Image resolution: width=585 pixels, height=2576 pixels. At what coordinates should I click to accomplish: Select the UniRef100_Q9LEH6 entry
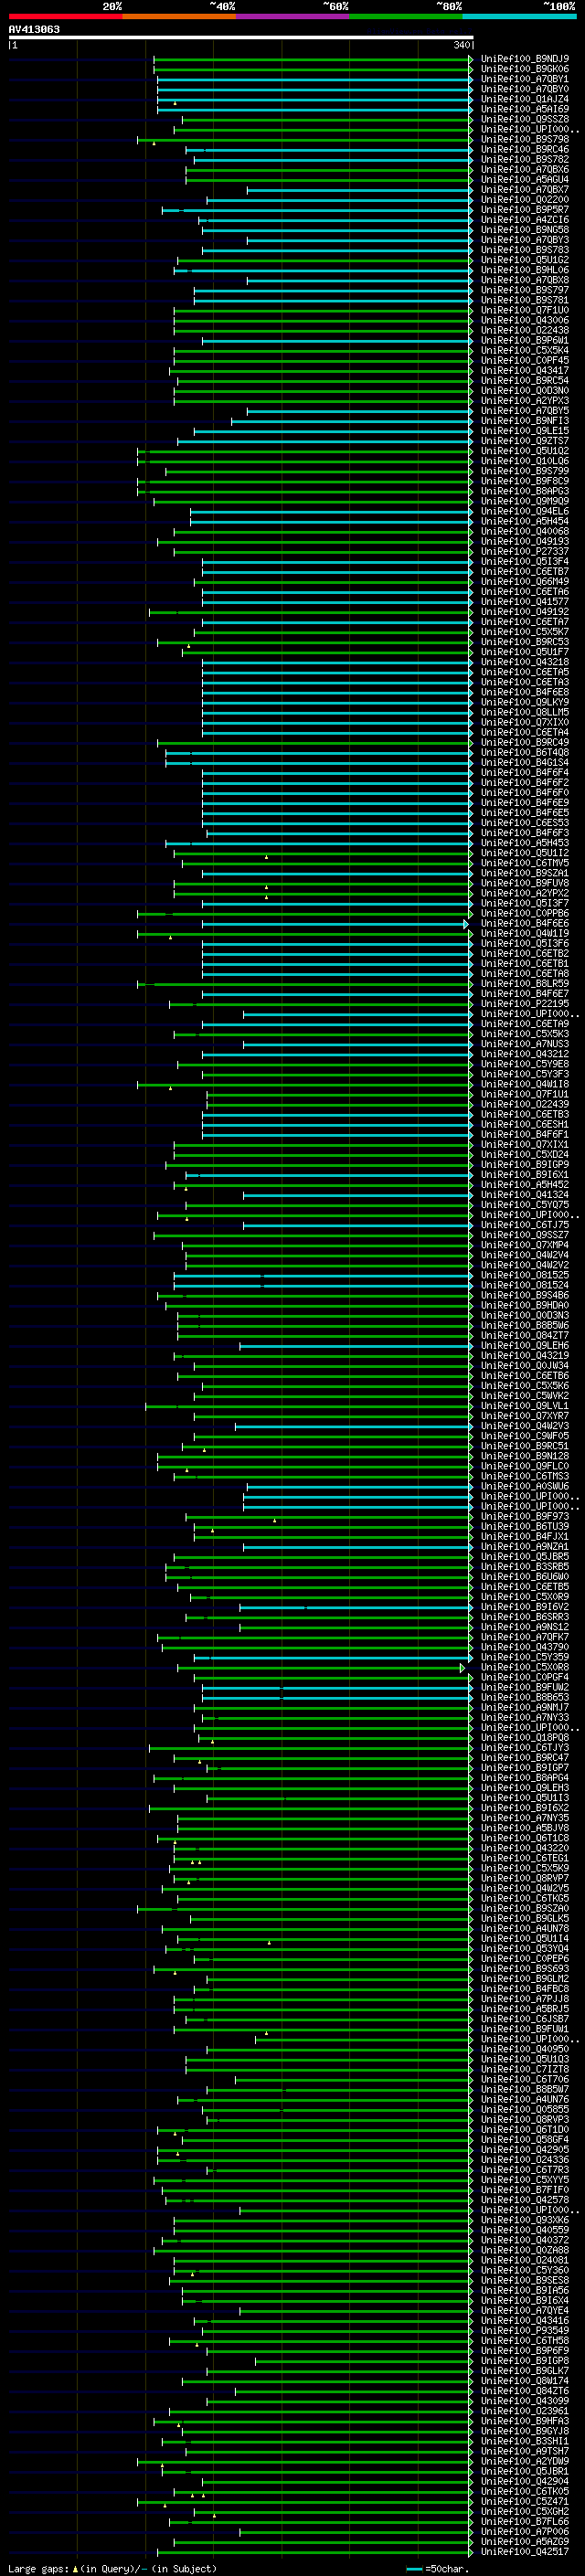pos(524,1345)
